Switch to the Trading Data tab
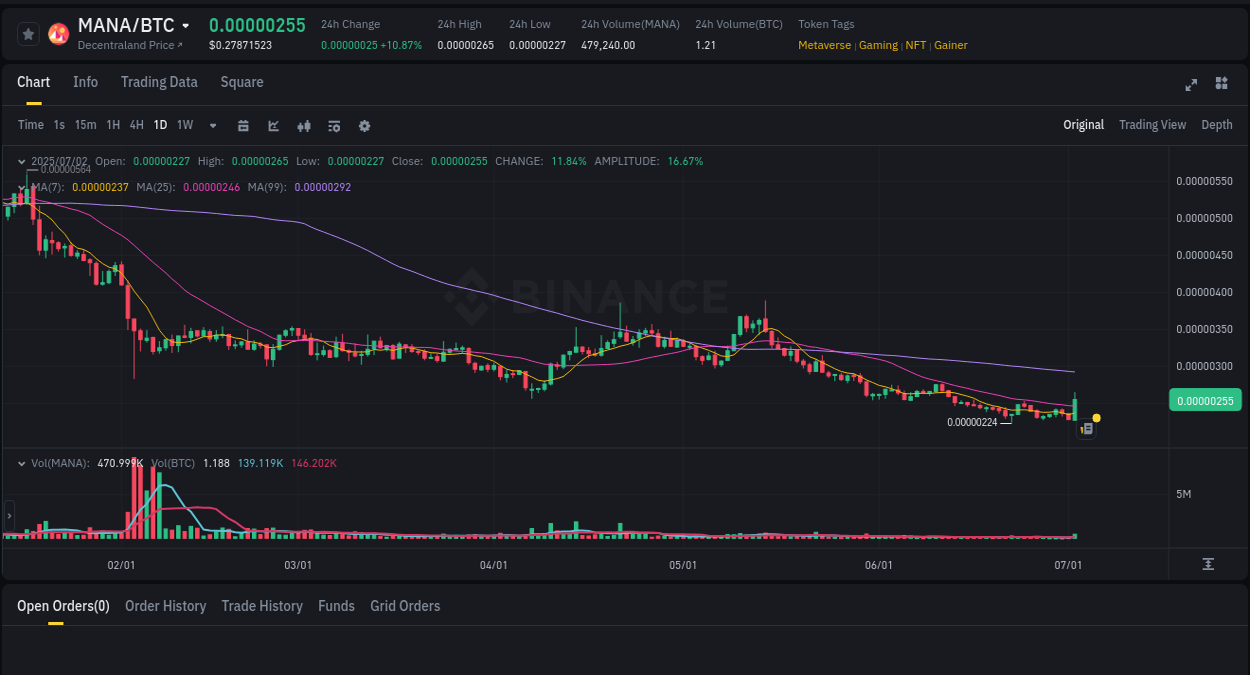The image size is (1250, 675). tap(159, 82)
